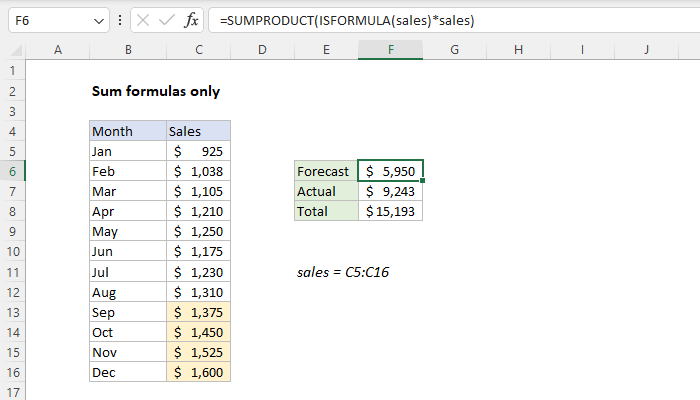Click the $1,105 sales cell
The image size is (700, 400).
coord(199,192)
